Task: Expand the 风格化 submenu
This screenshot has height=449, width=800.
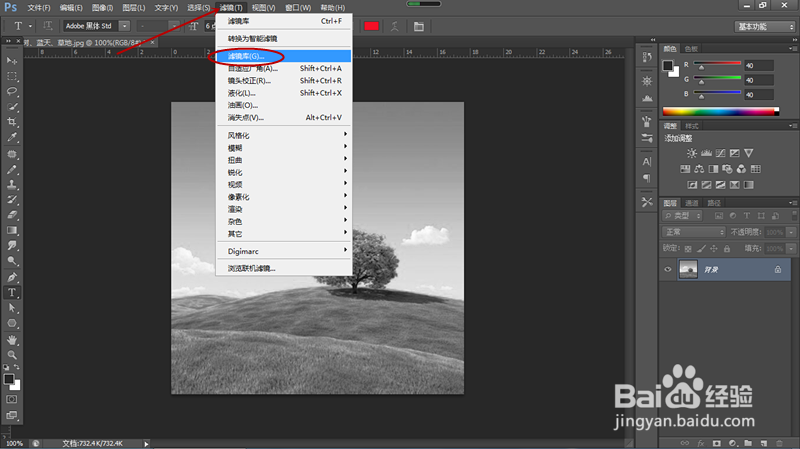Action: click(284, 135)
